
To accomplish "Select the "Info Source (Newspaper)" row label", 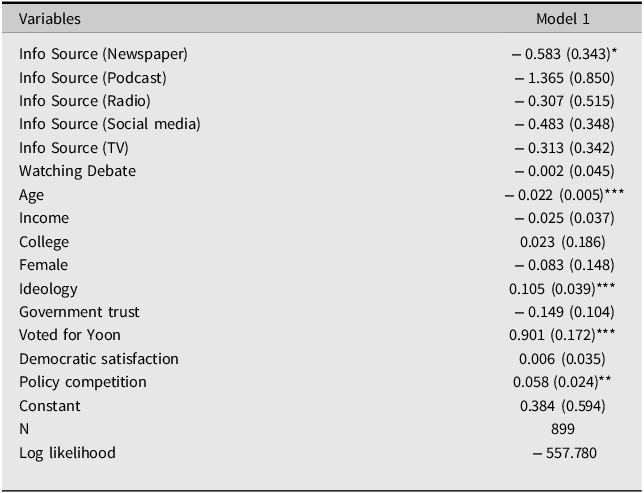I will coord(103,53).
